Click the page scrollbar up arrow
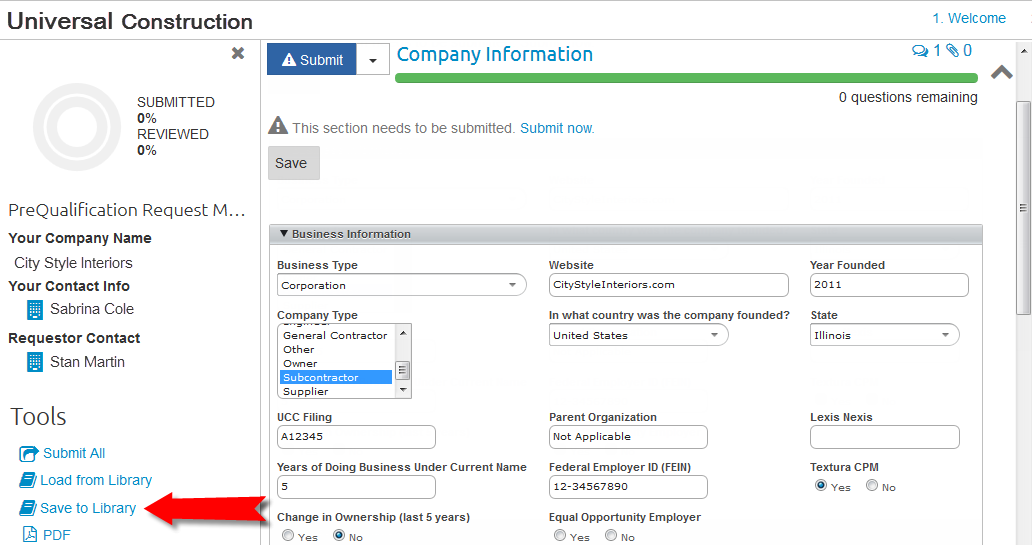Viewport: 1032px width, 545px height. pos(1023,51)
